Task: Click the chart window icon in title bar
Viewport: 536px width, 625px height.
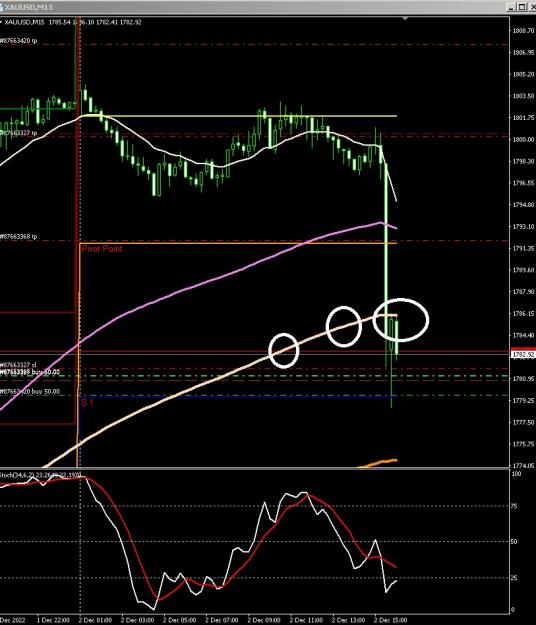Action: pyautogui.click(x=1, y=7)
